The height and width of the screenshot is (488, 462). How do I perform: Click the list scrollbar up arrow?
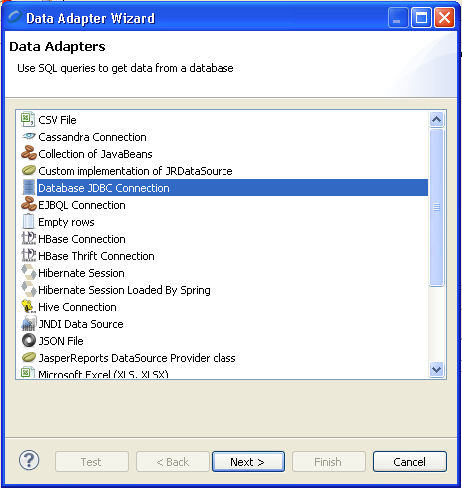coord(436,119)
